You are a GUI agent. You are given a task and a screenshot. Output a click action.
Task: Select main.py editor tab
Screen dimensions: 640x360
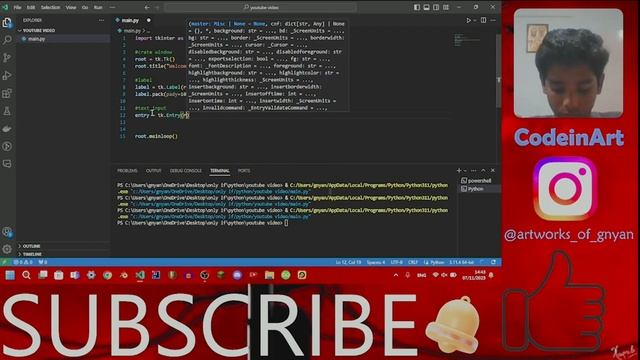click(130, 20)
